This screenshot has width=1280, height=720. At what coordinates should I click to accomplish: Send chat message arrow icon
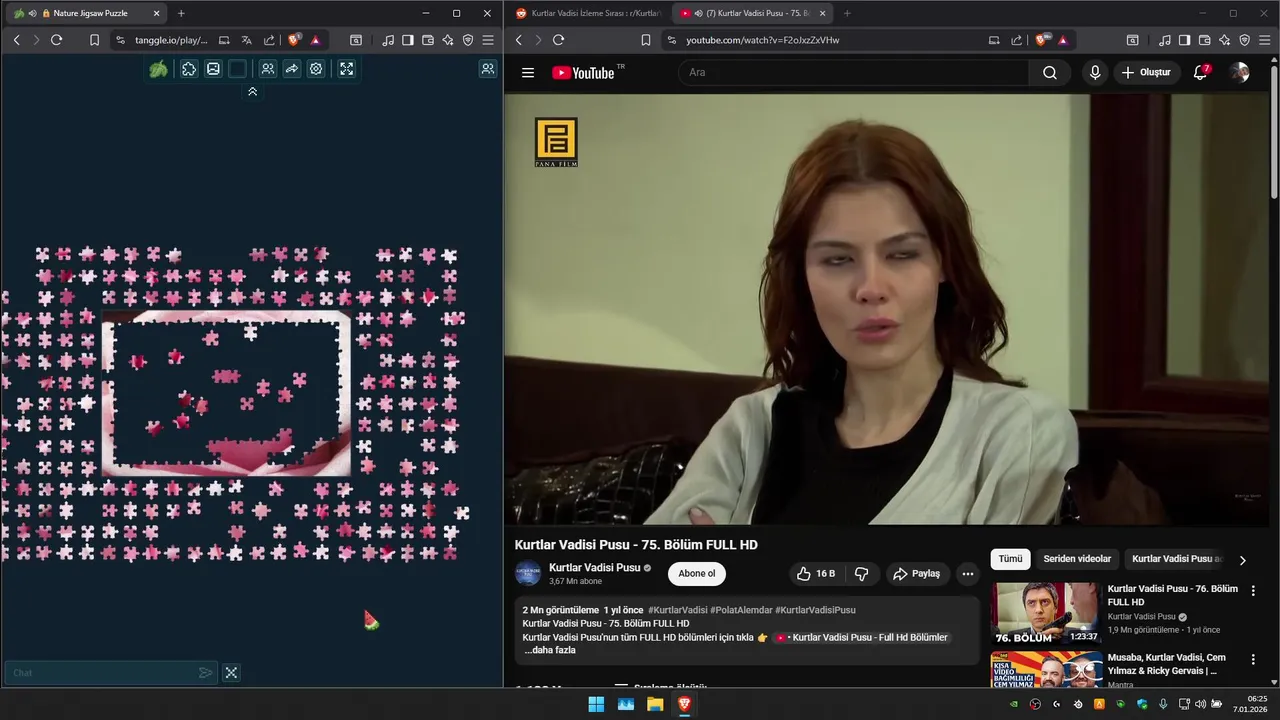(205, 673)
